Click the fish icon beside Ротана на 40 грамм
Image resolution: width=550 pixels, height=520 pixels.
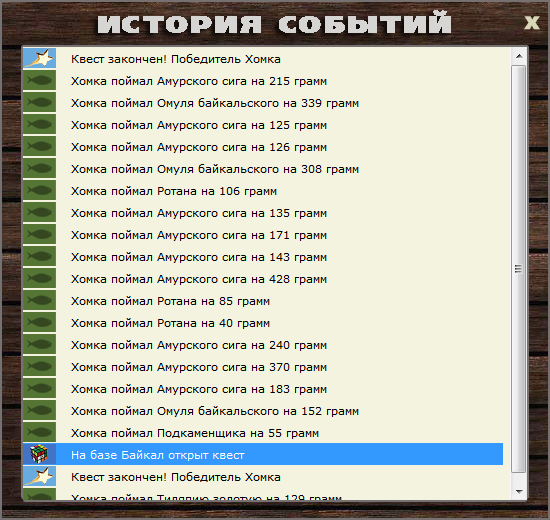39,322
